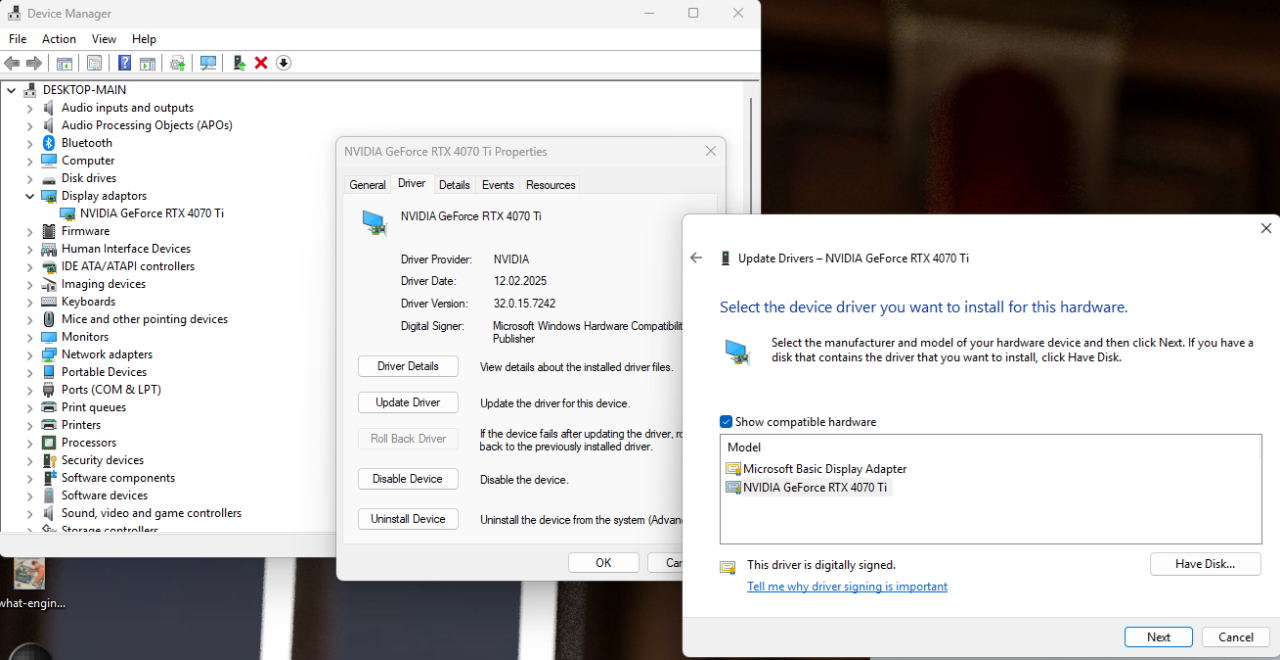Select Microsoft Basic Display Adapter model
Image resolution: width=1280 pixels, height=660 pixels.
[824, 469]
